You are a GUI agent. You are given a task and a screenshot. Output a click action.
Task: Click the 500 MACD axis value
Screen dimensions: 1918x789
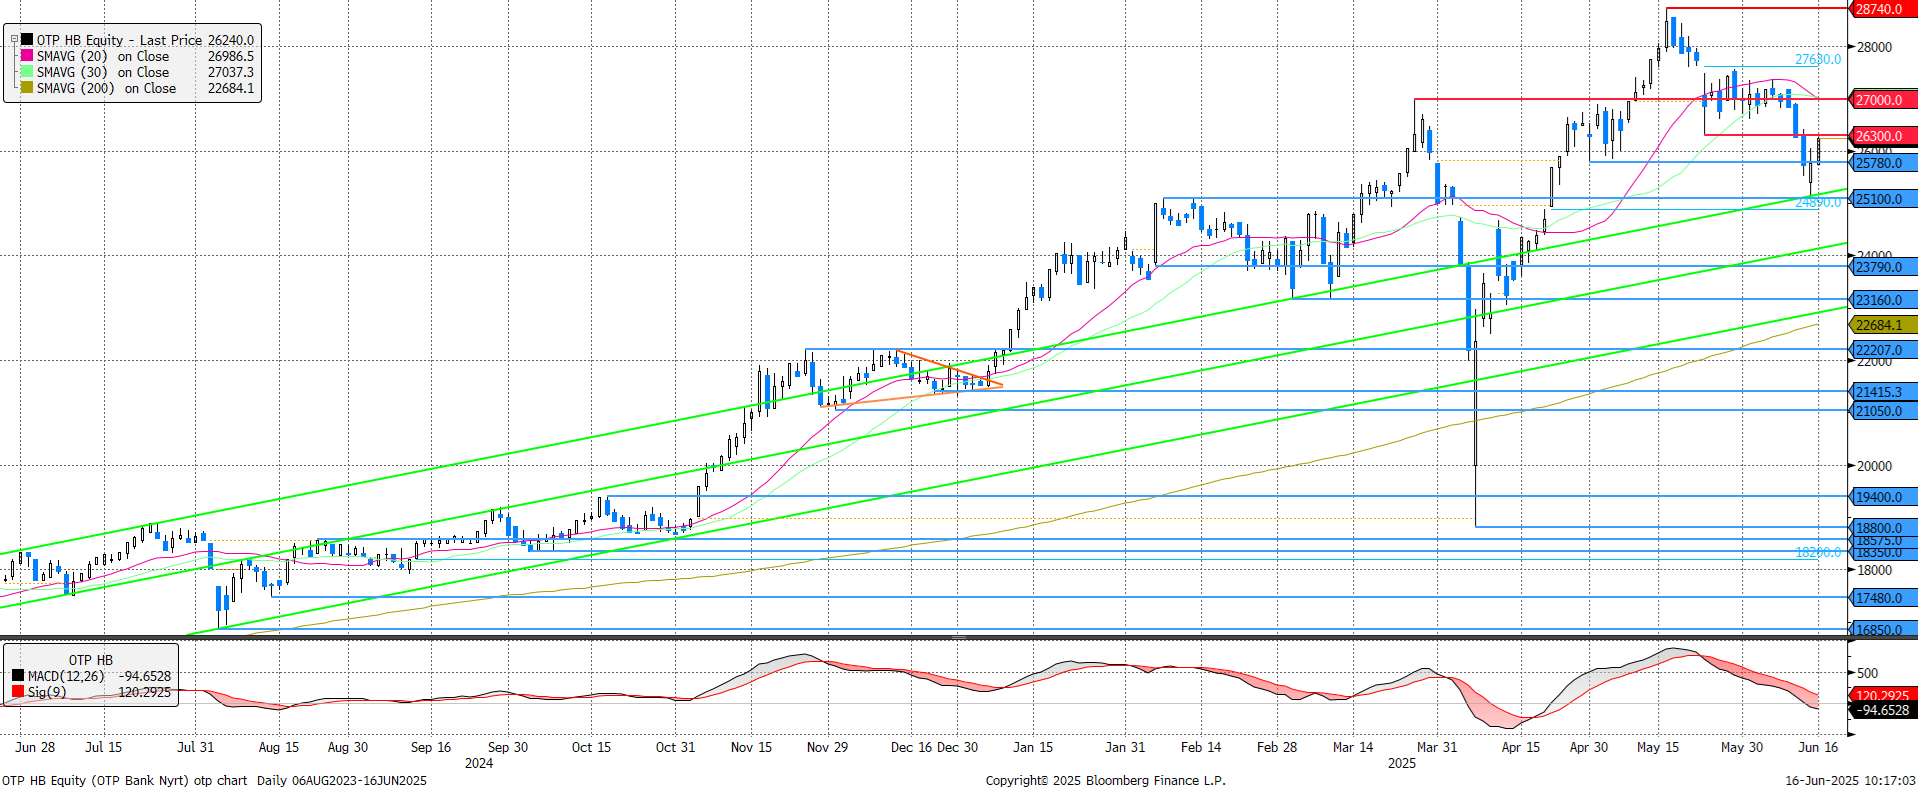tap(1867, 673)
